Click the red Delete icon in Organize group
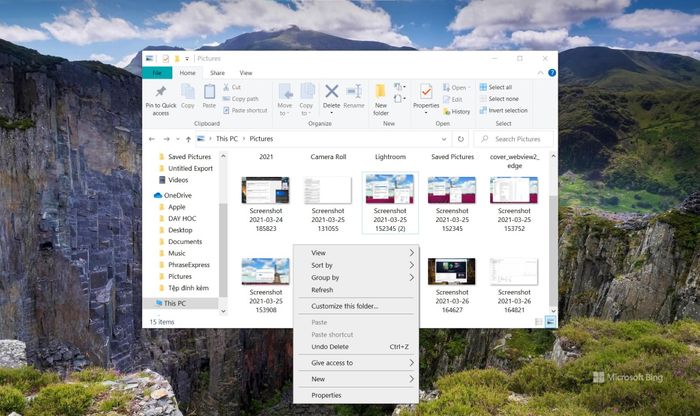The image size is (700, 416). click(331, 93)
